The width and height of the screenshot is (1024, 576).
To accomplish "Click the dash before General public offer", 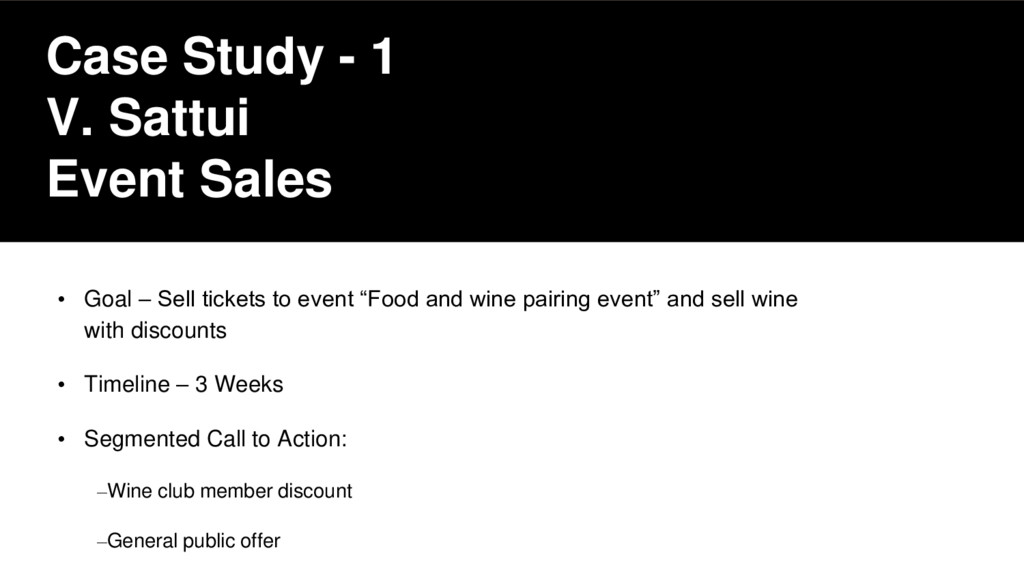I will point(102,542).
